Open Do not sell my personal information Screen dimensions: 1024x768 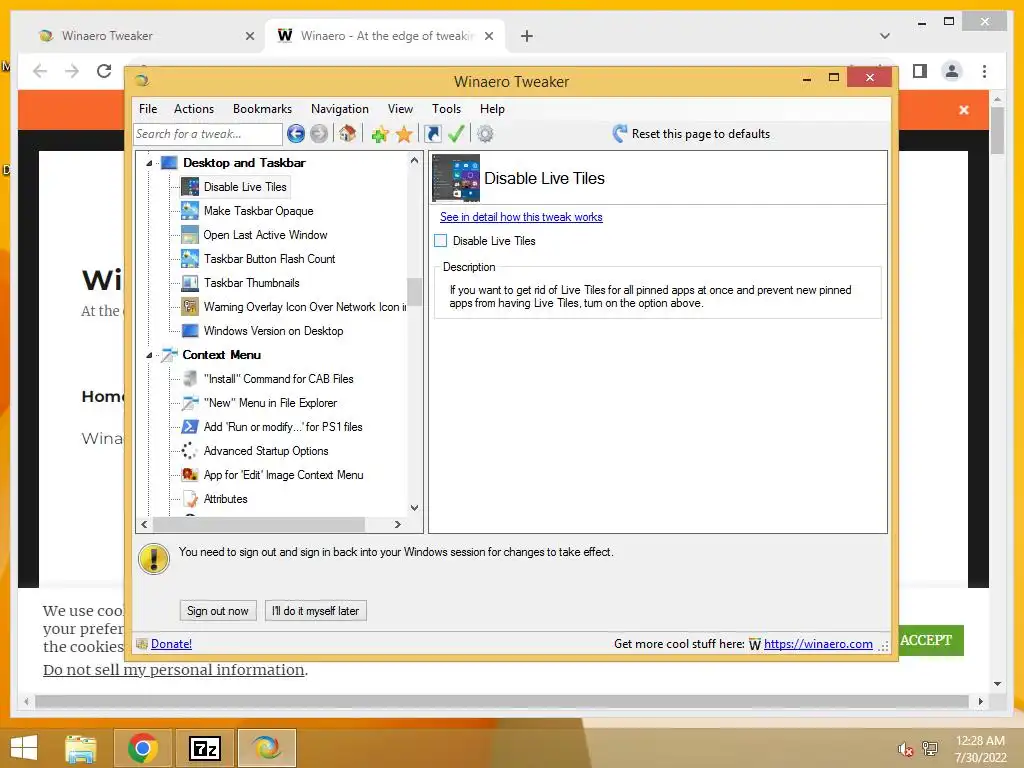[174, 670]
